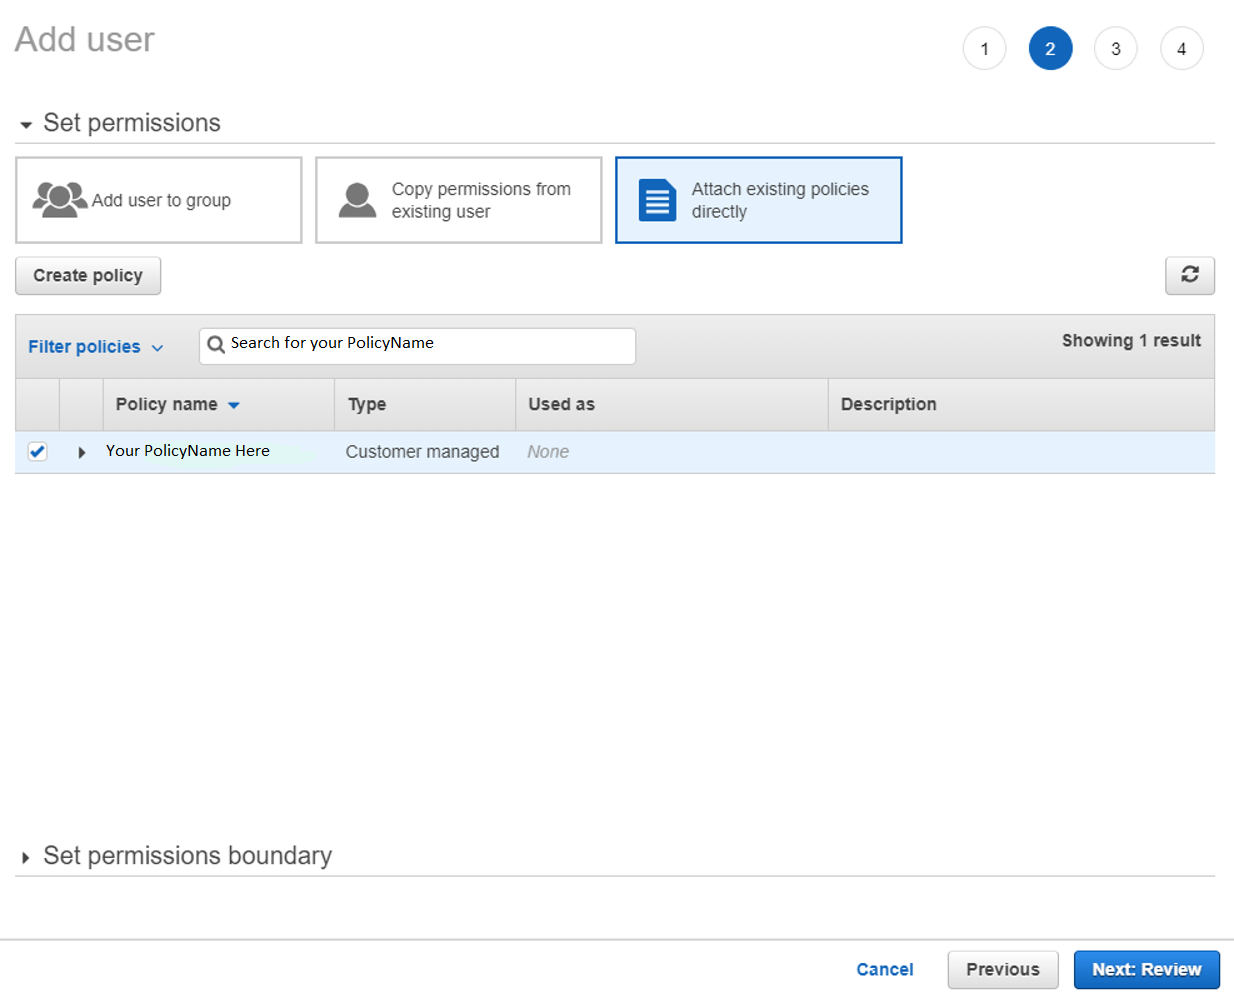The width and height of the screenshot is (1234, 998).
Task: Click the policy document icon
Action: pos(657,200)
